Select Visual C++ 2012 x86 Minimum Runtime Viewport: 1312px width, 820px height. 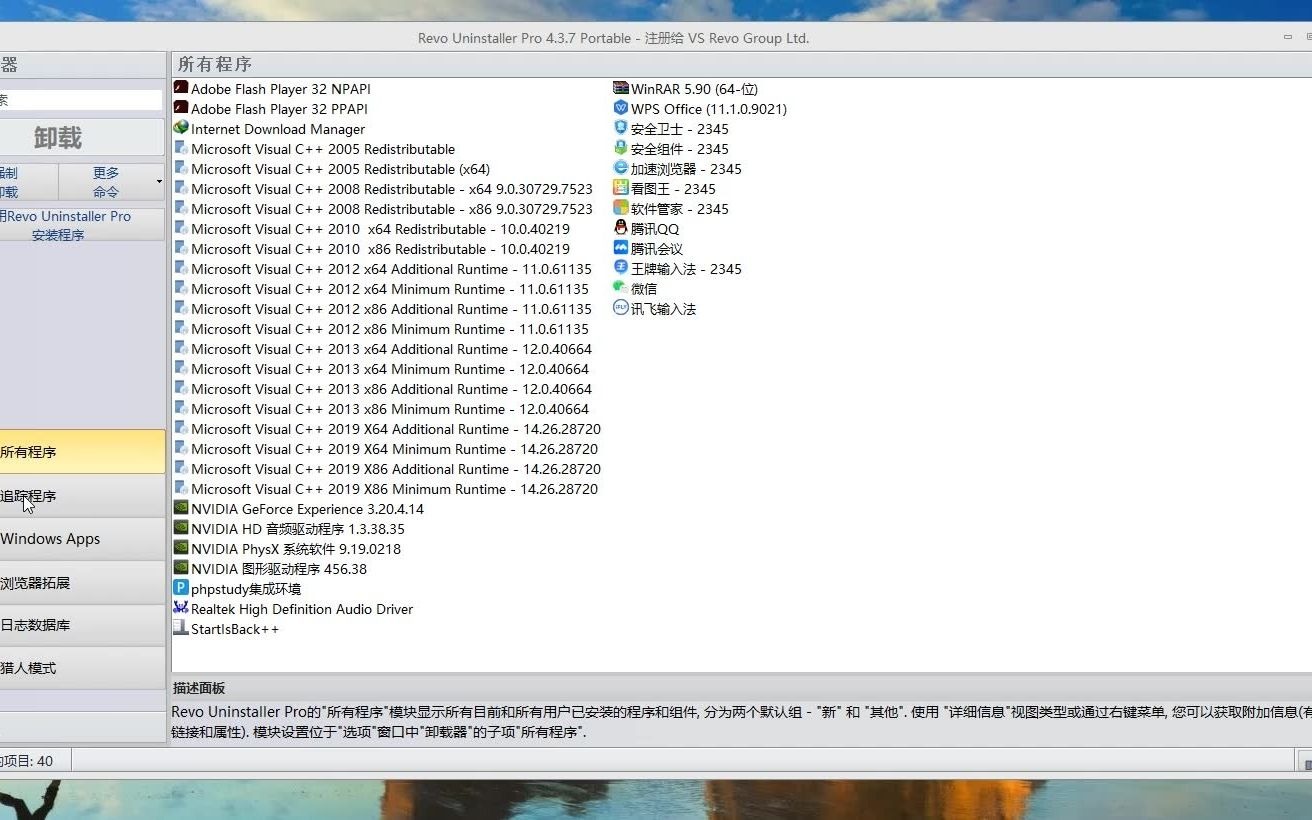(381, 329)
